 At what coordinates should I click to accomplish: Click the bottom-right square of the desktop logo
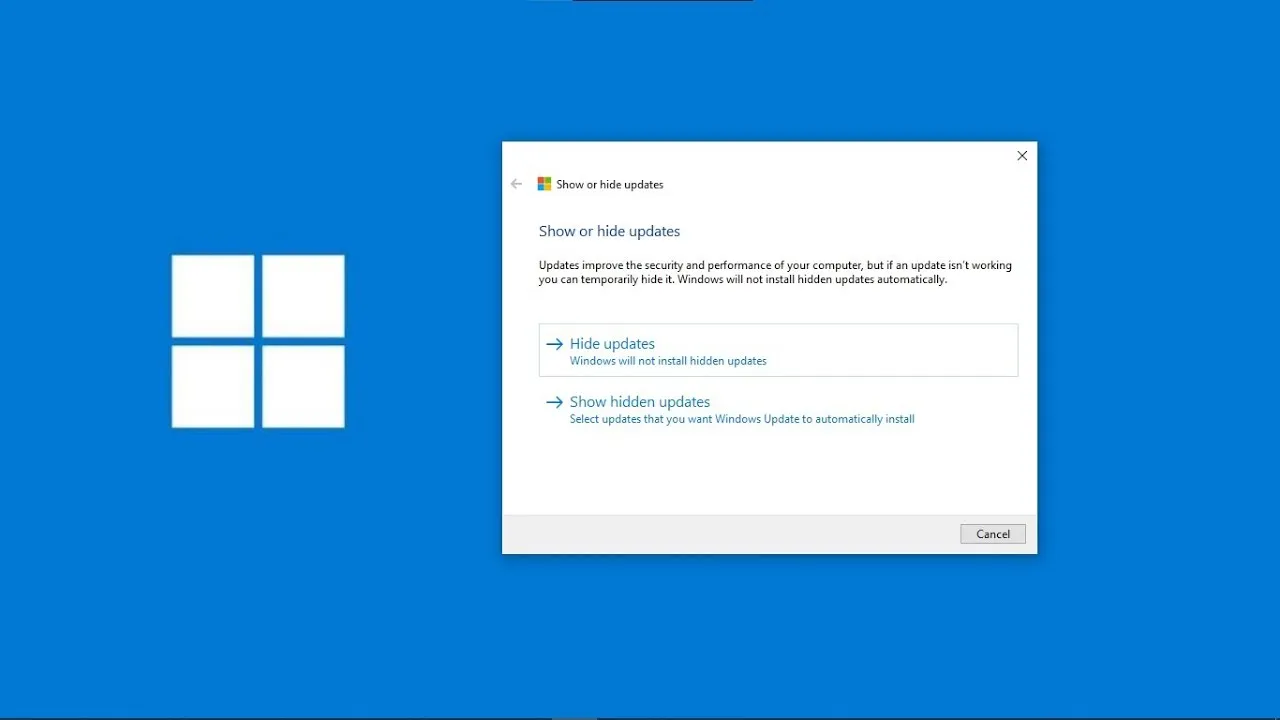click(x=302, y=387)
